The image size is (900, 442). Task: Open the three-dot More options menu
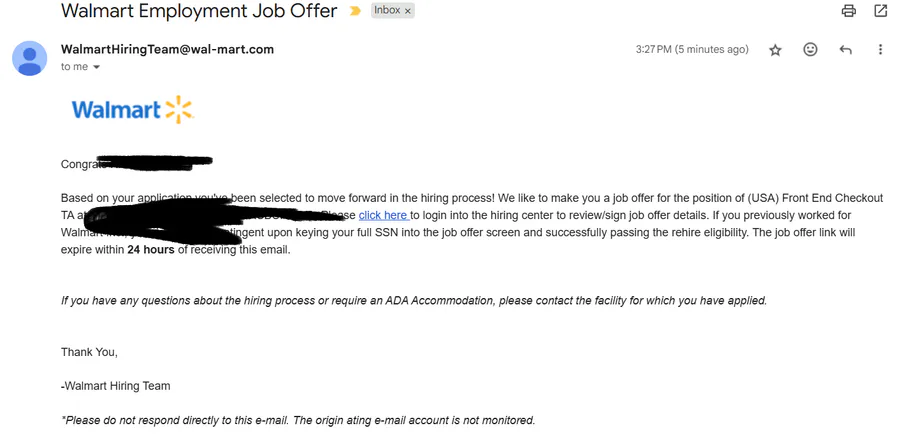pyautogui.click(x=880, y=50)
